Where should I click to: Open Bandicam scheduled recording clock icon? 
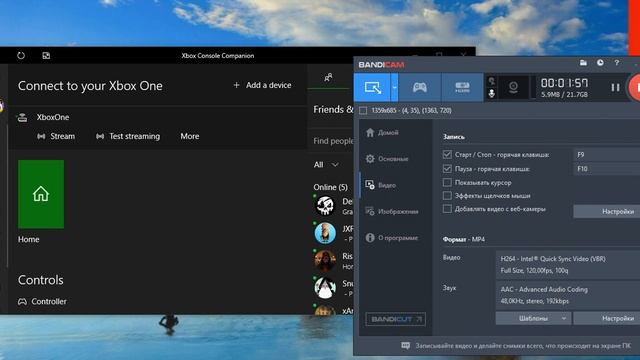(600, 63)
